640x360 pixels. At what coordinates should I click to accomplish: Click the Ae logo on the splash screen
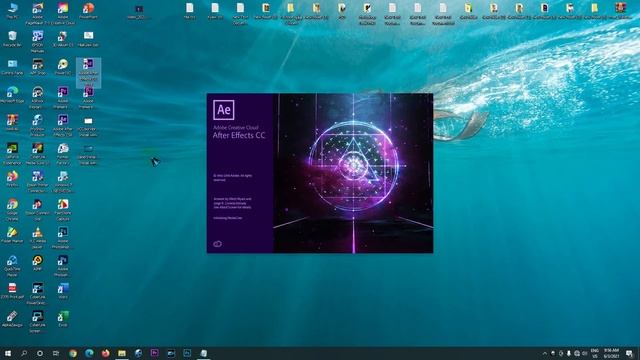coord(224,110)
